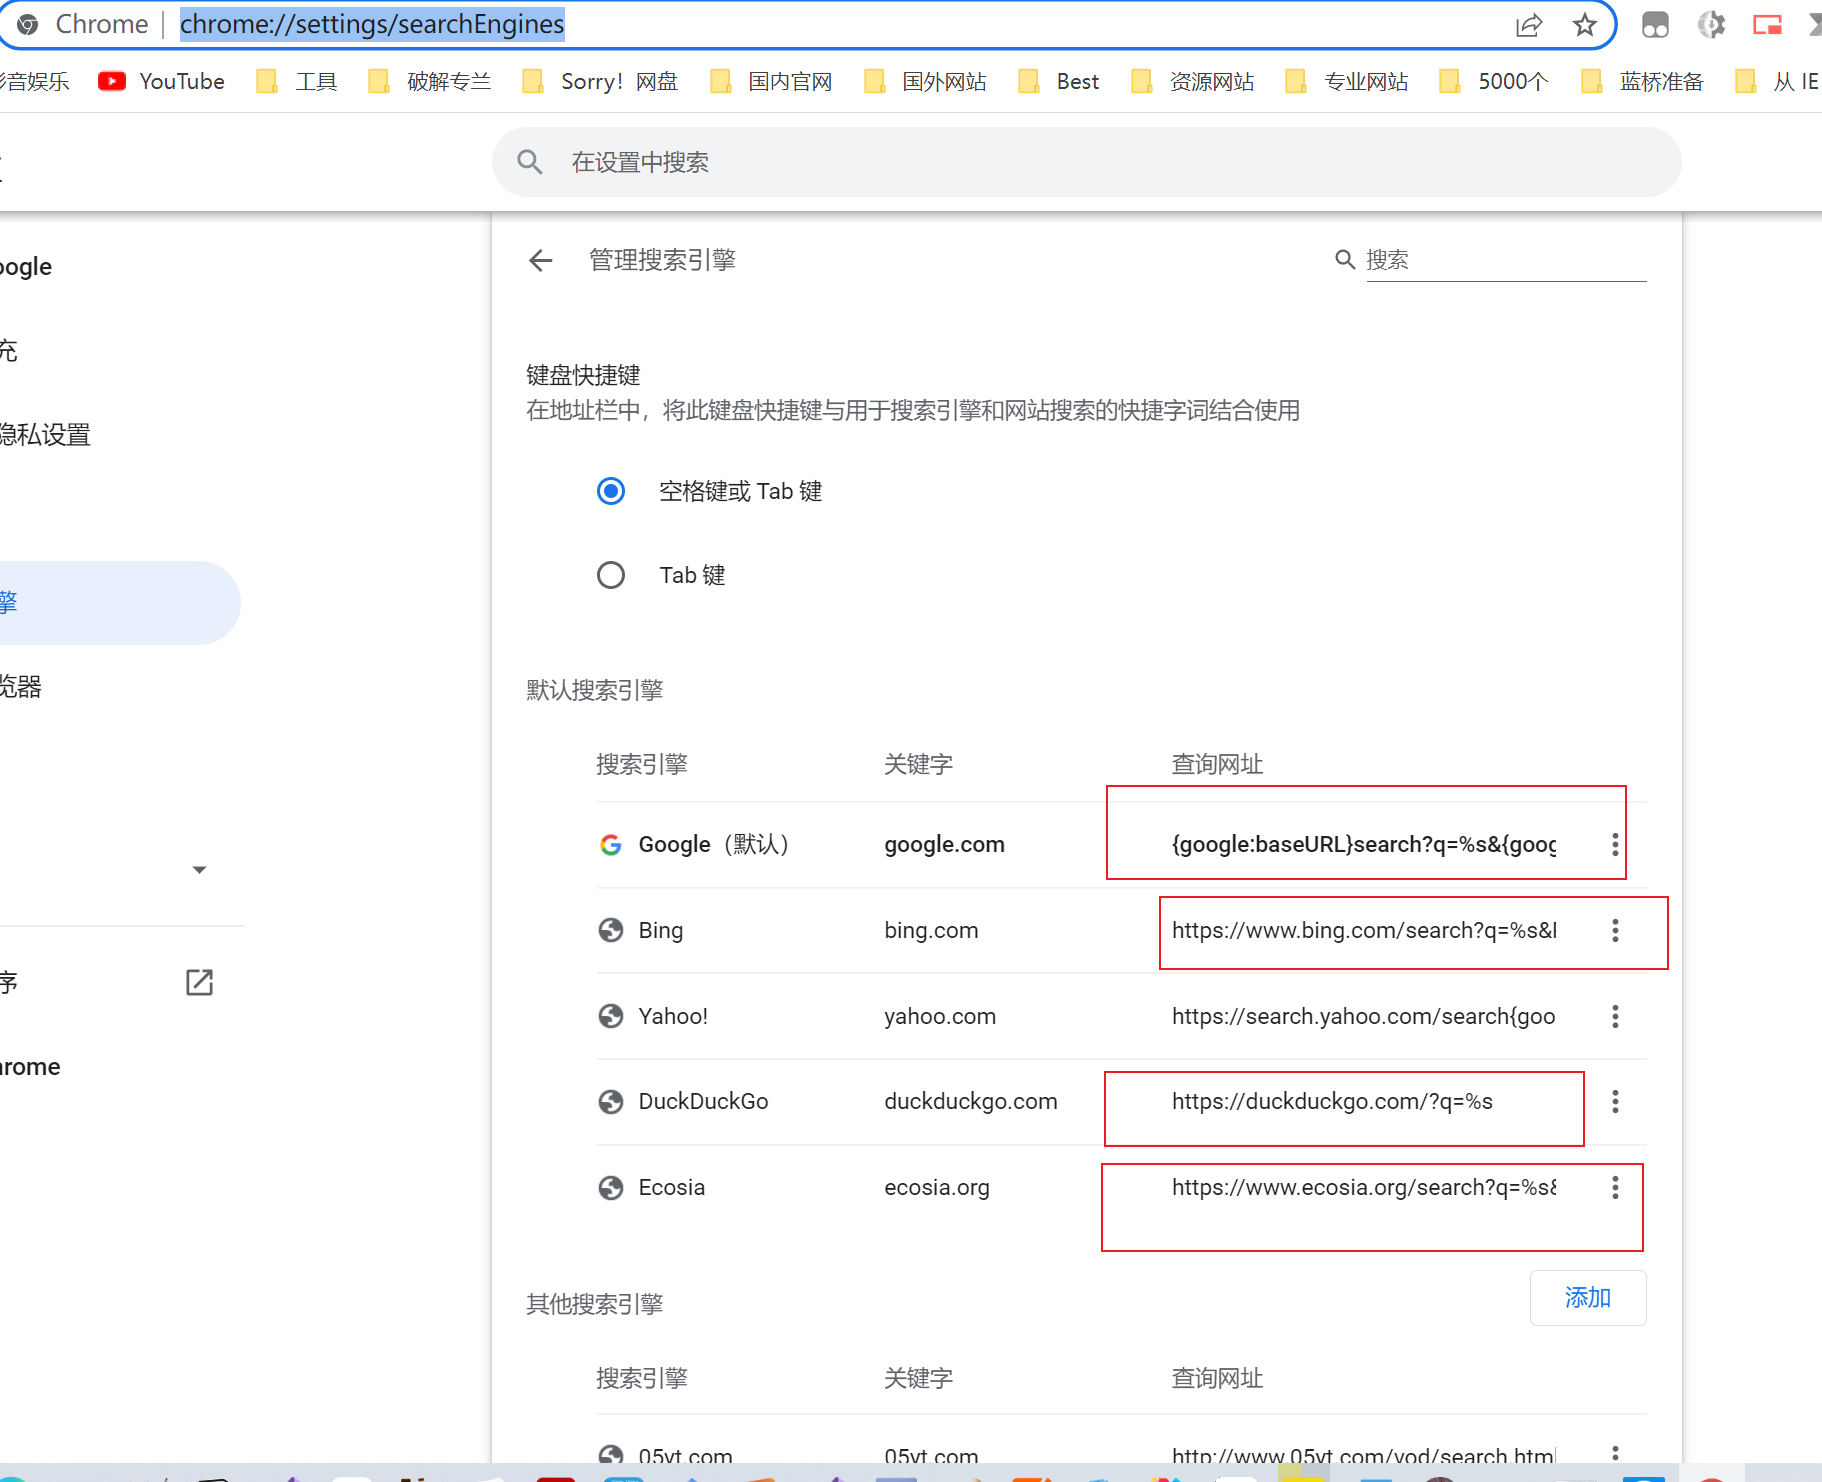Bookmark this page with the star icon
The image size is (1822, 1482).
(x=1584, y=25)
